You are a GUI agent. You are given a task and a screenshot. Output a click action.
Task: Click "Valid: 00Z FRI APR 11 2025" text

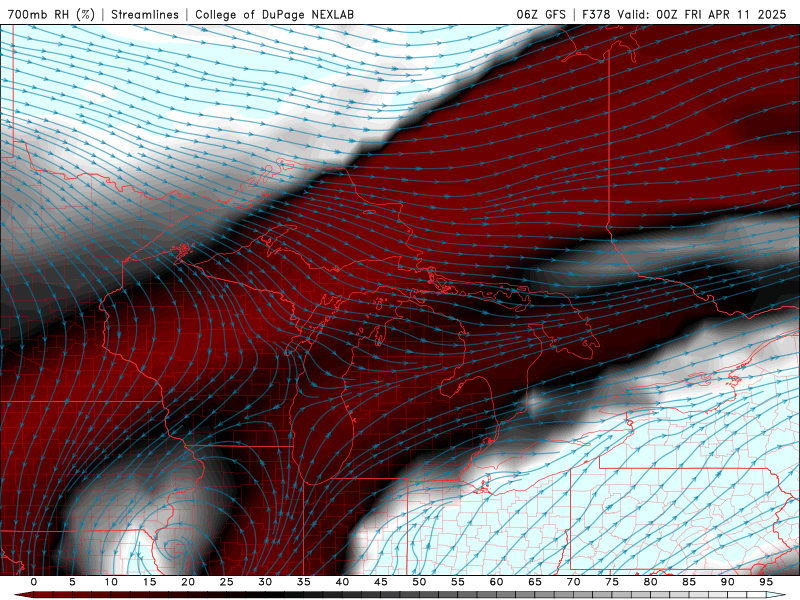pyautogui.click(x=702, y=14)
